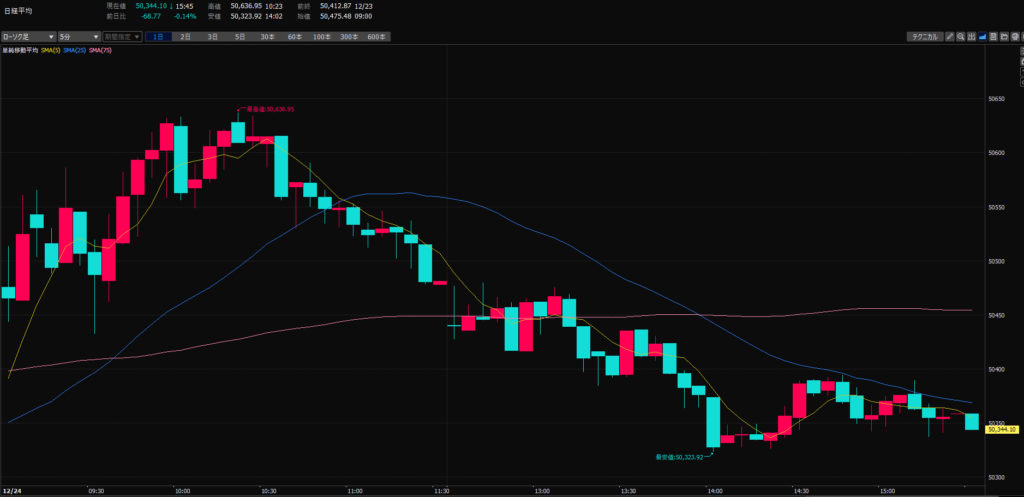Select the 1日 range tab

[158, 37]
